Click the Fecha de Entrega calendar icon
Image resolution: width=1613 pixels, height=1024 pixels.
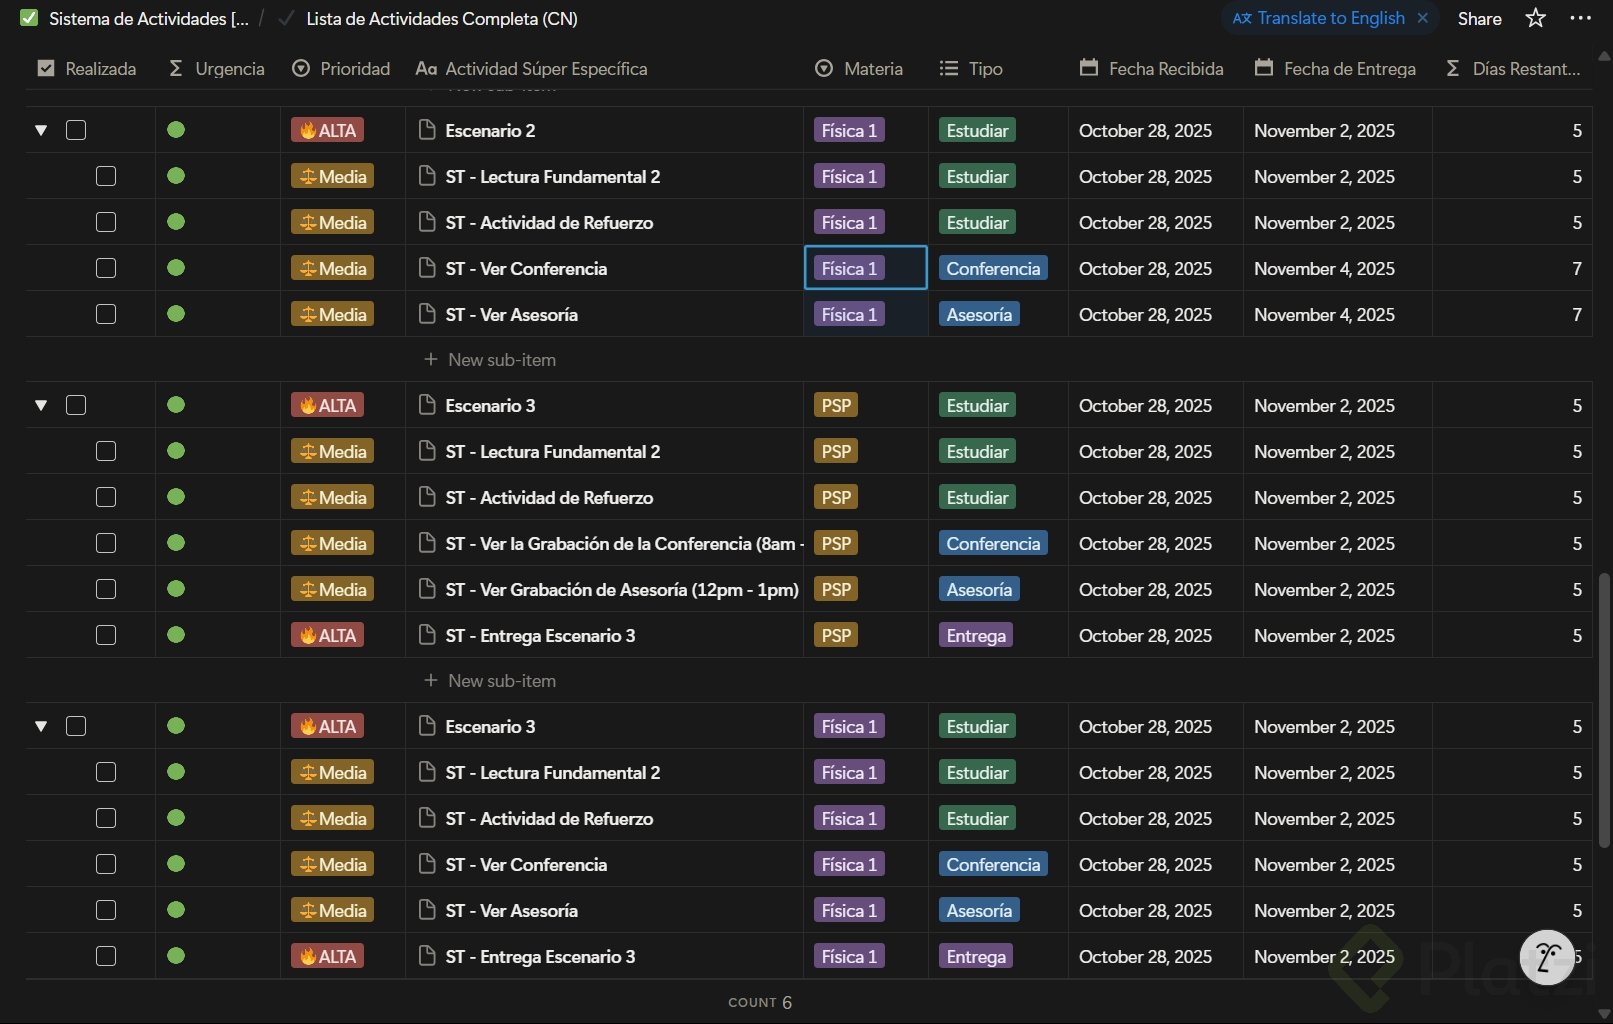[x=1264, y=68]
